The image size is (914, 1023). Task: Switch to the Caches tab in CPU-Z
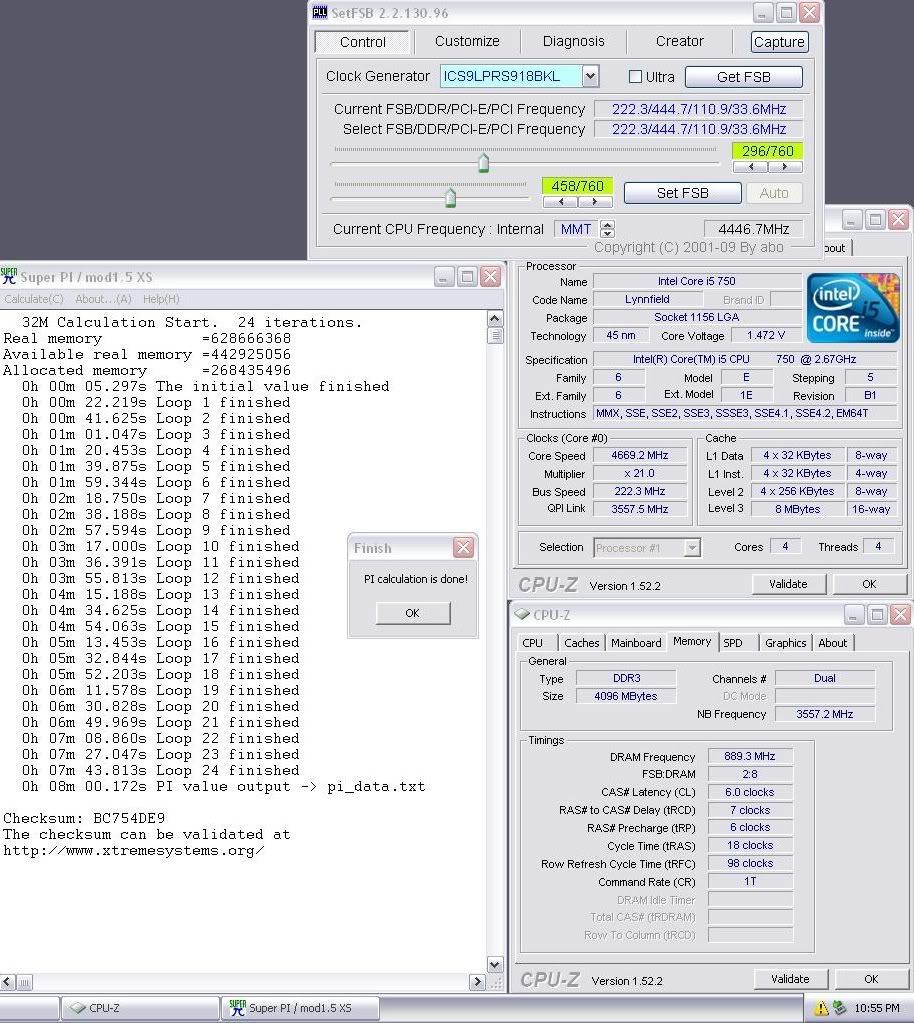[x=581, y=643]
